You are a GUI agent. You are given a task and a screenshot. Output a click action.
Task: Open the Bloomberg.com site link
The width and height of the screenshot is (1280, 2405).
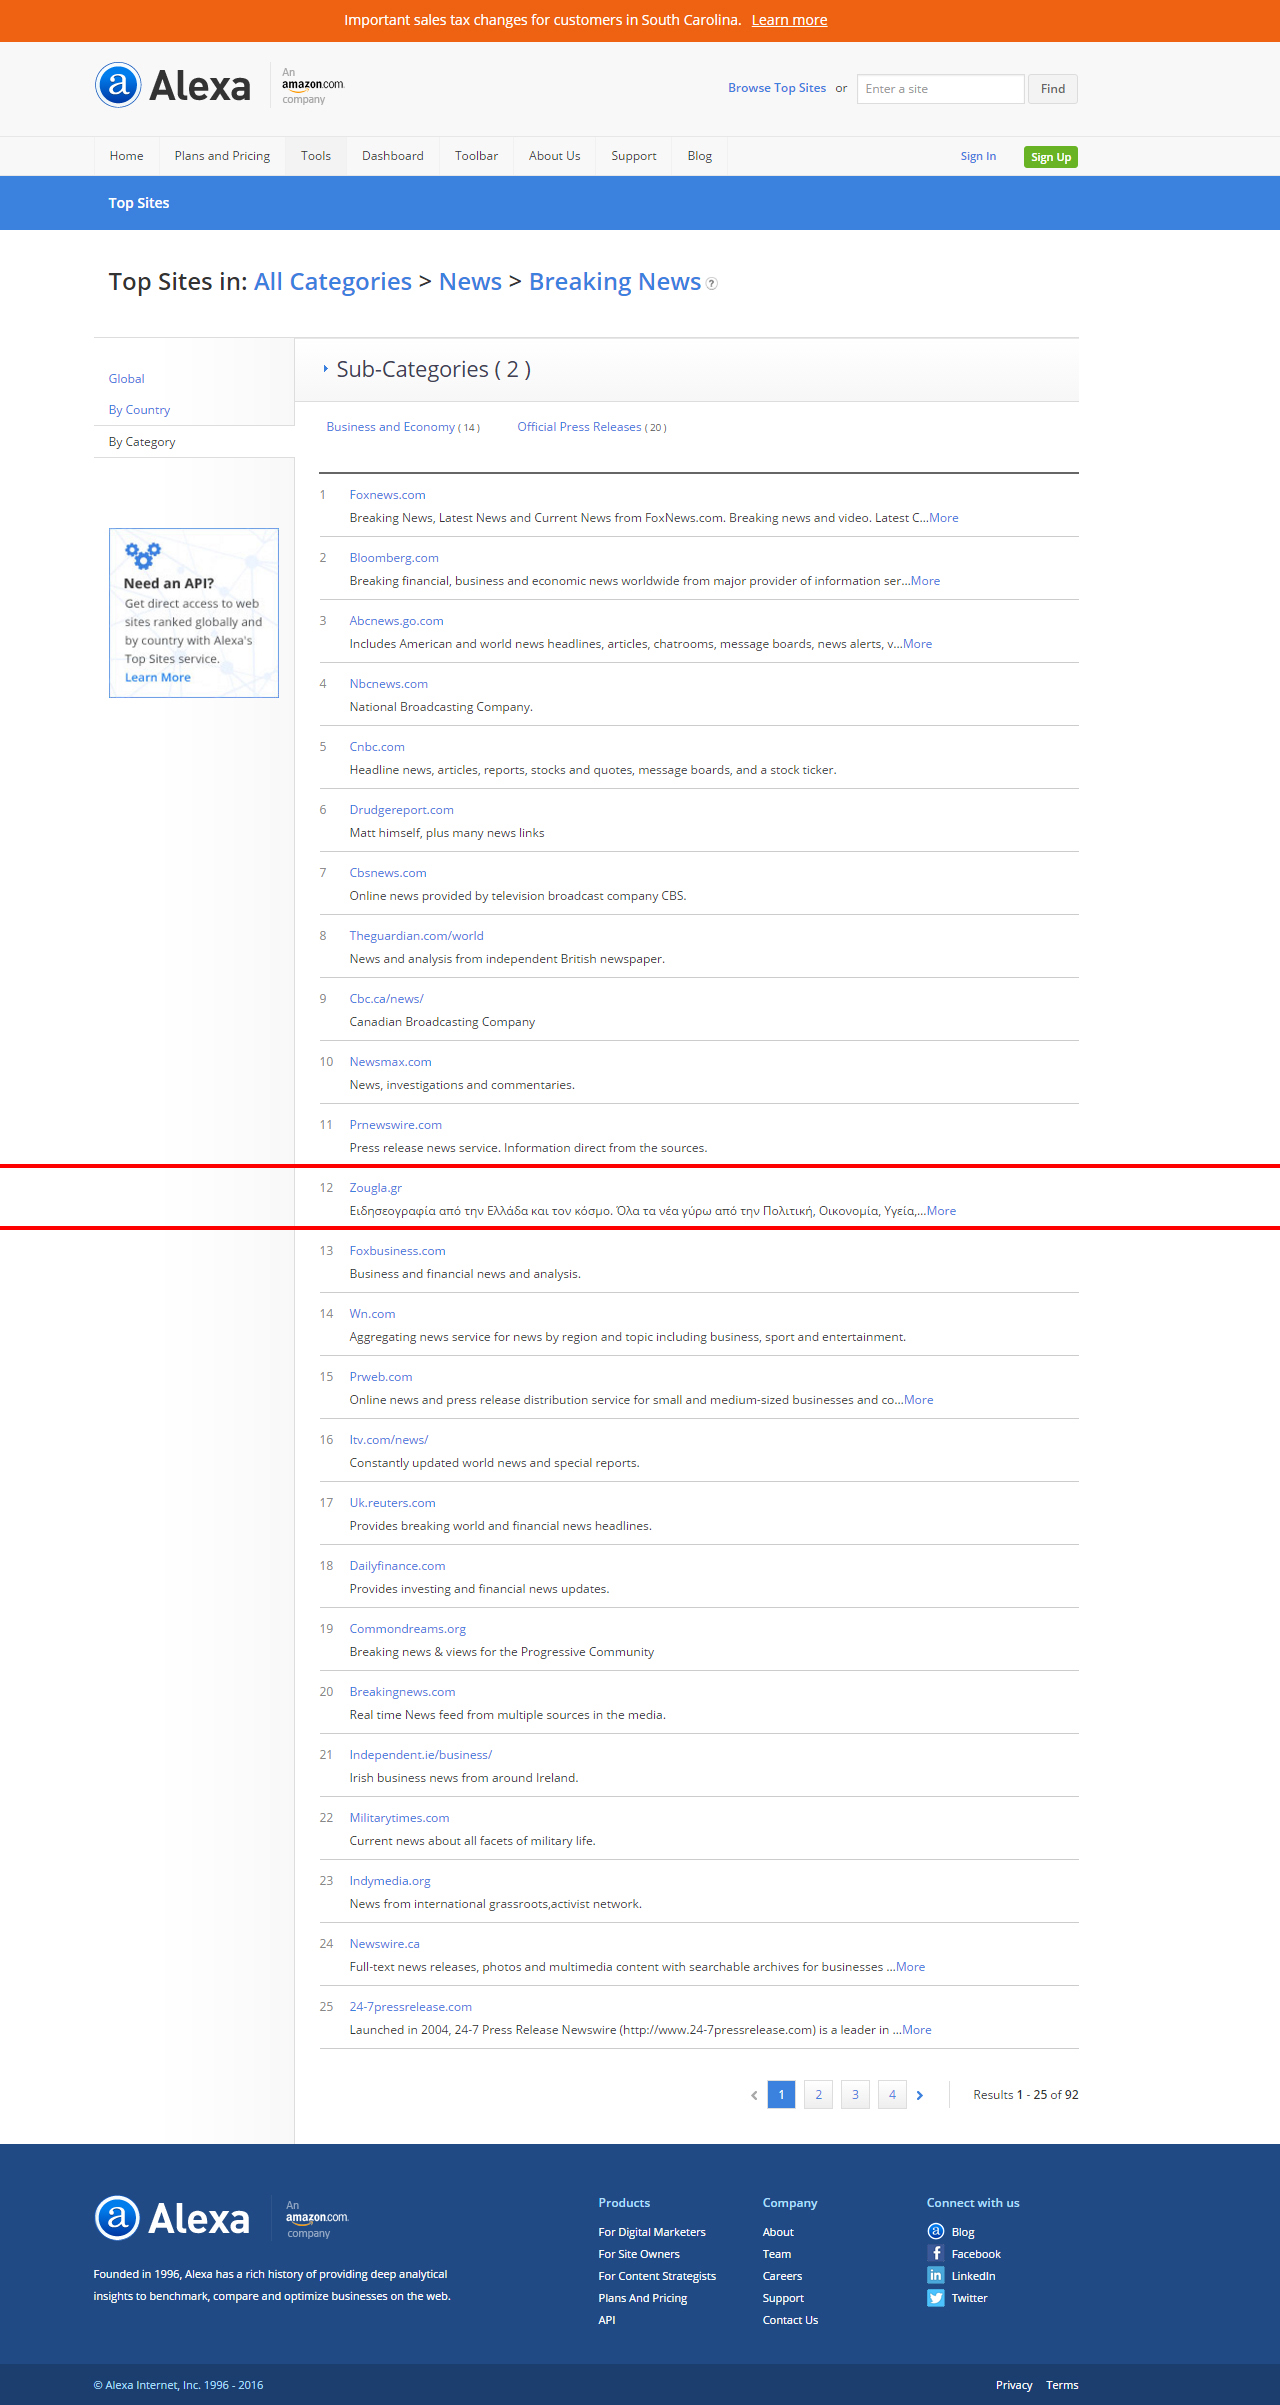tap(394, 558)
